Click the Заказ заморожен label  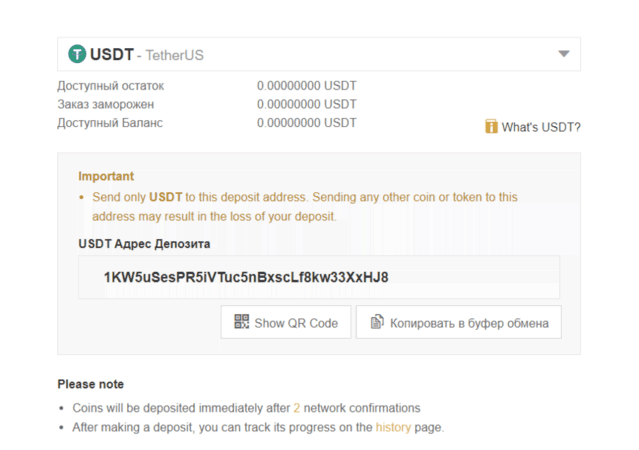tap(106, 104)
